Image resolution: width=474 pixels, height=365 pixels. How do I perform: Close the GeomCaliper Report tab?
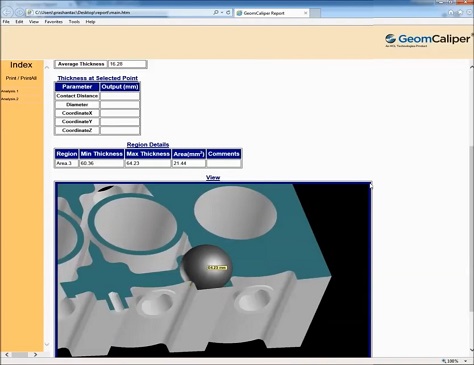click(x=305, y=13)
